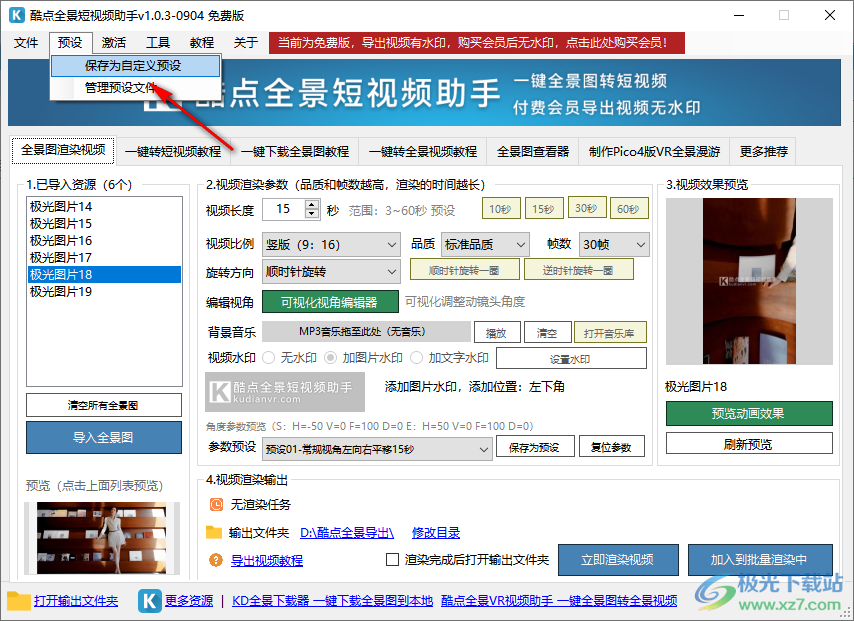Click the yellow folder icon beside 输出文件夹
854x621 pixels.
coord(213,533)
